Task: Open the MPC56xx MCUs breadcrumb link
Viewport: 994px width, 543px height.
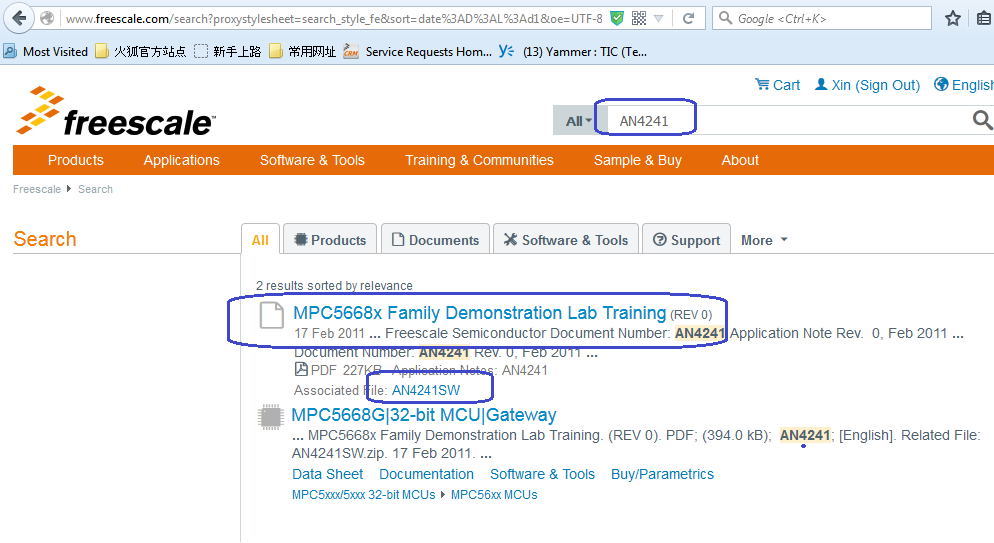Action: (494, 495)
